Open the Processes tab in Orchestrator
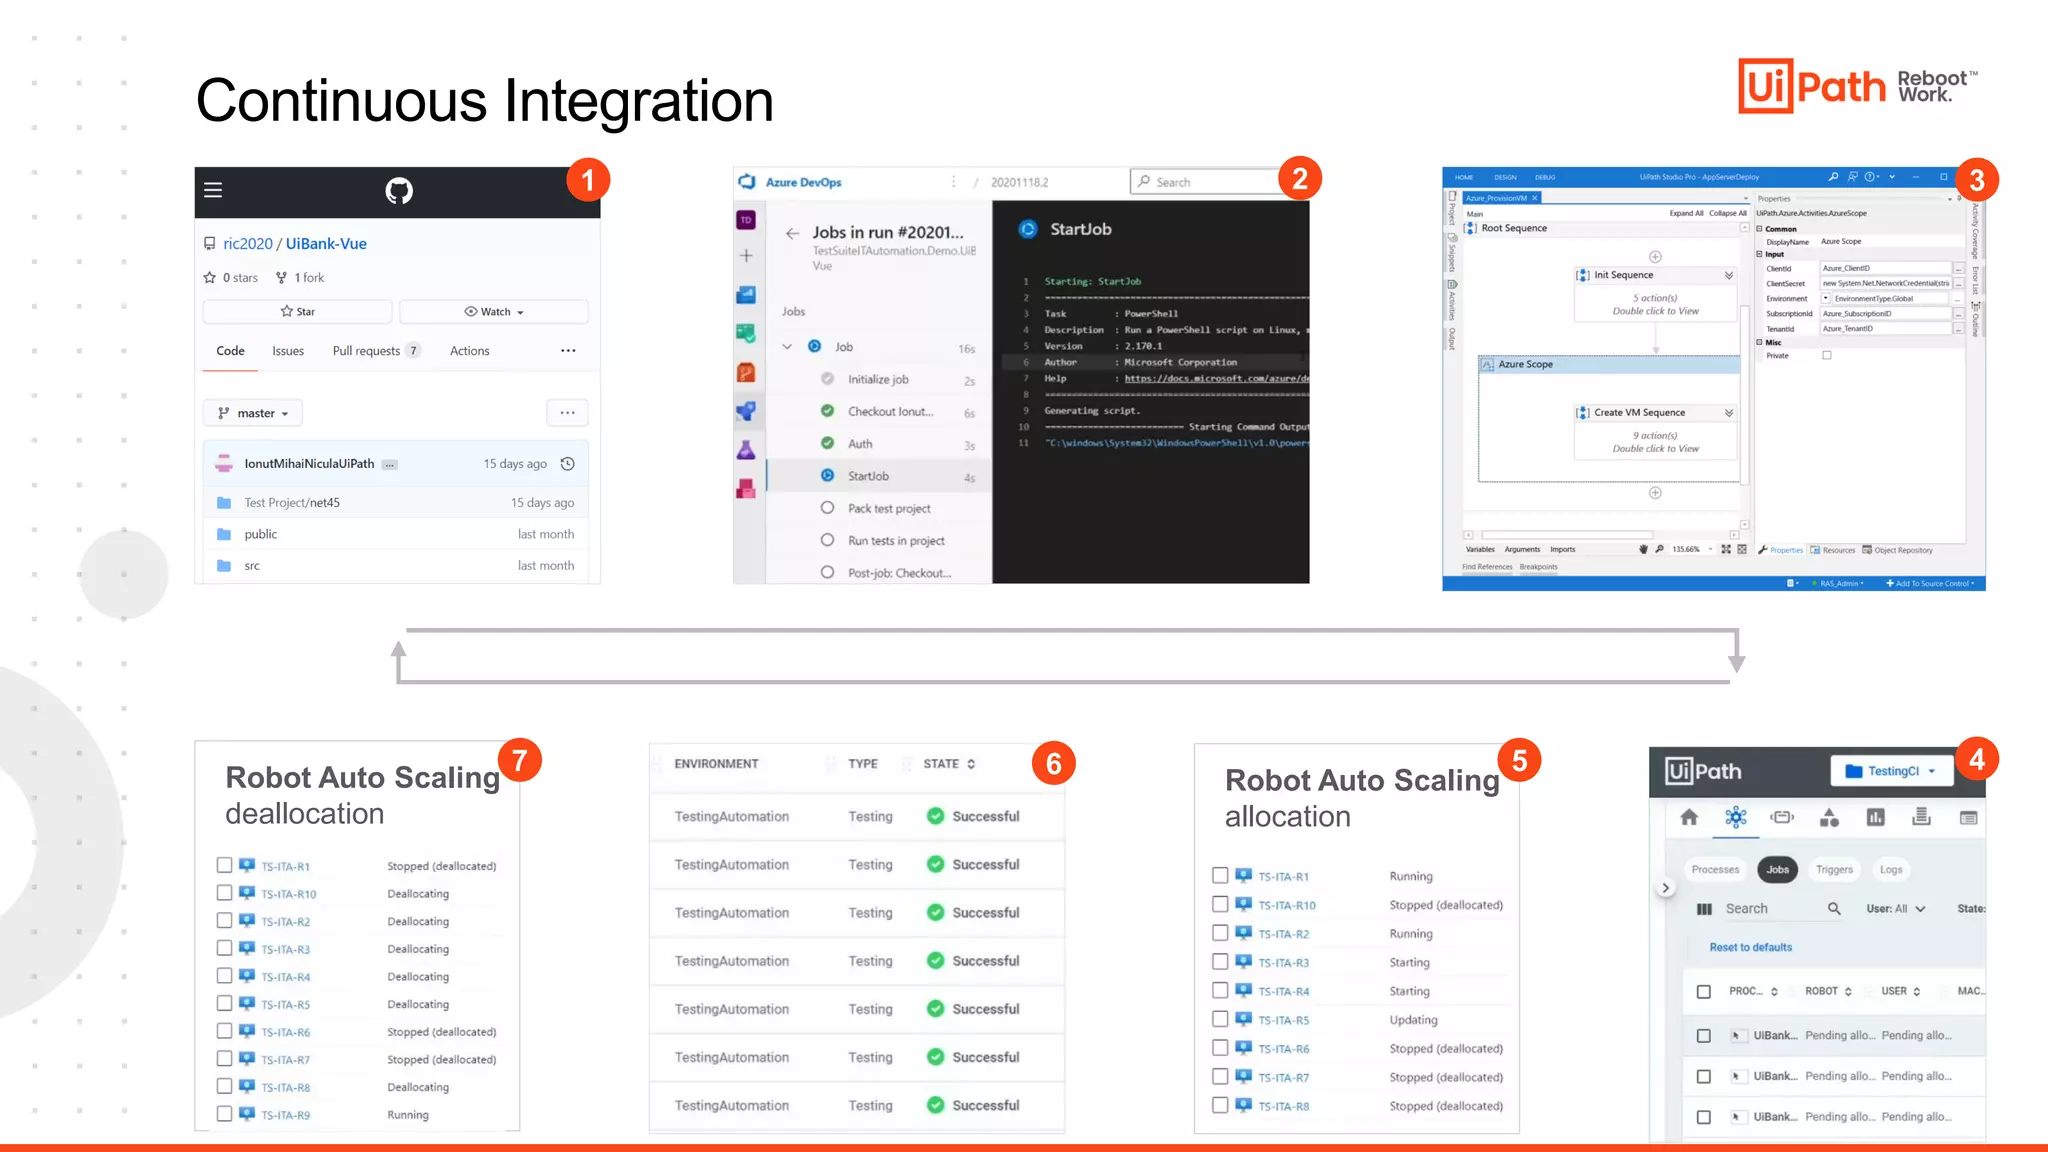 coord(1715,870)
